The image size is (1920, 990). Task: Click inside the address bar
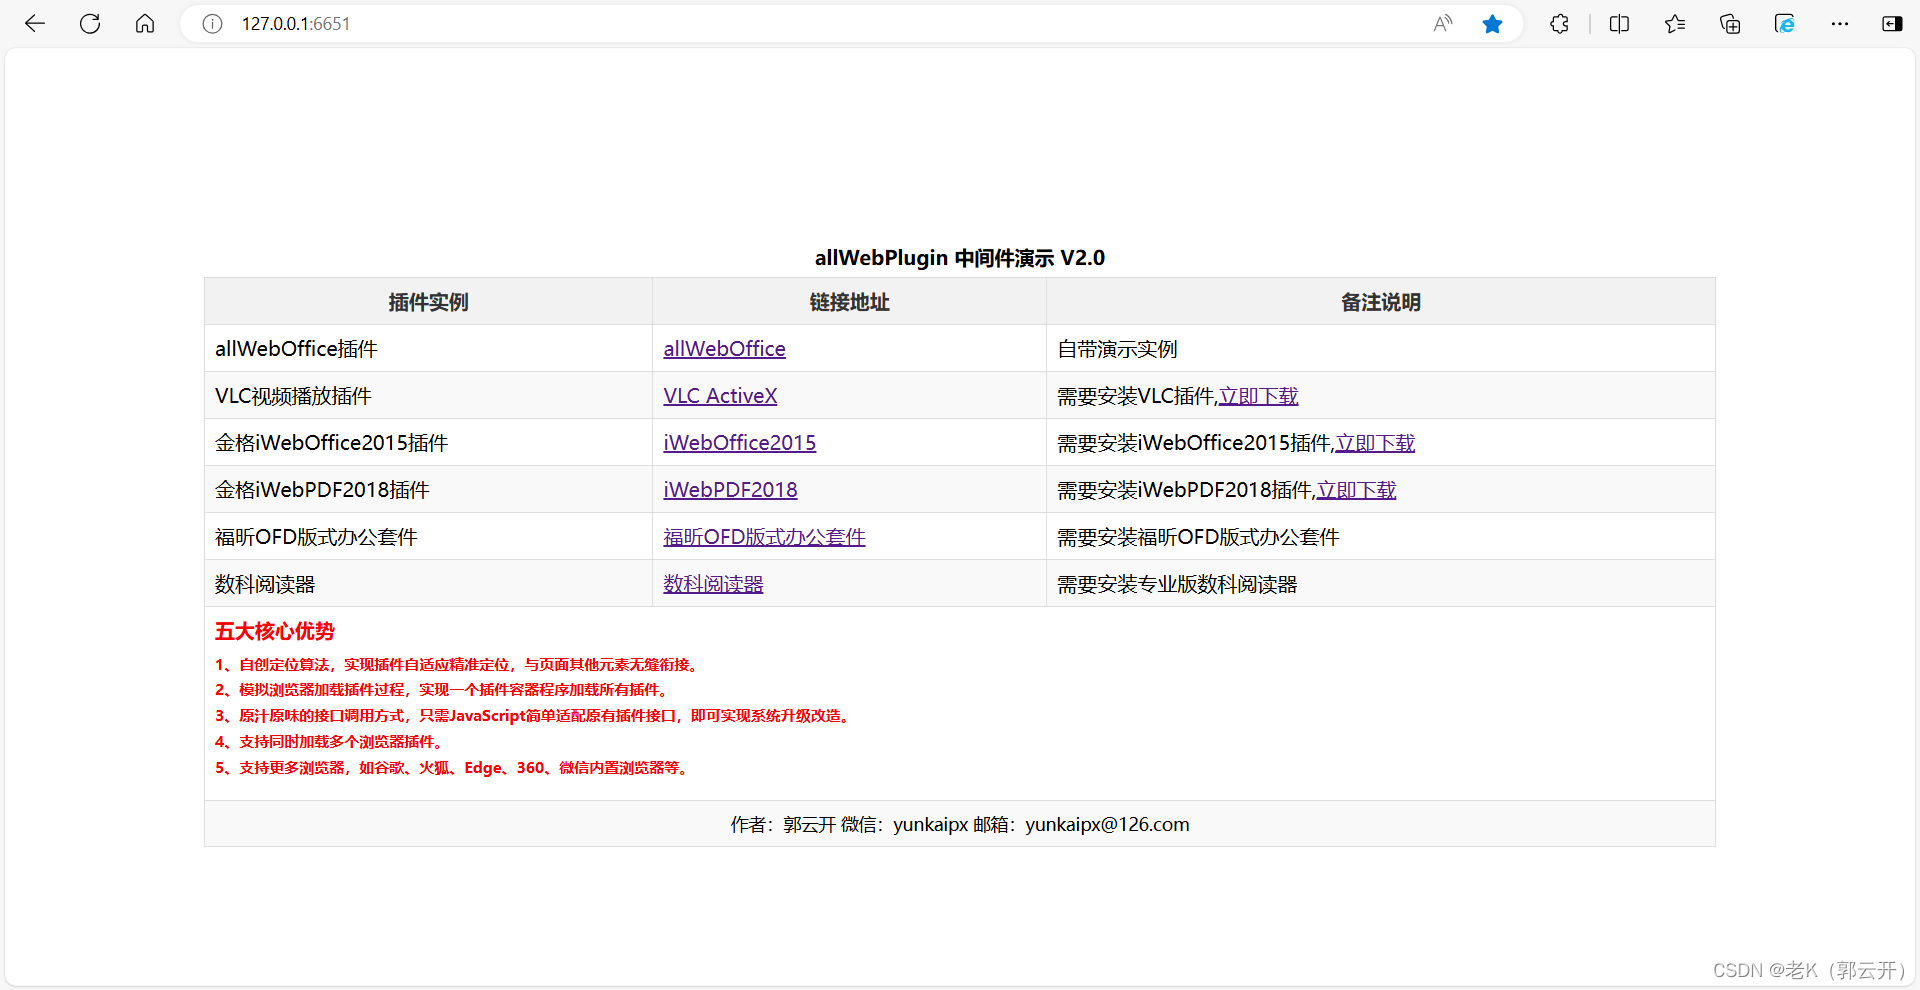coord(700,23)
